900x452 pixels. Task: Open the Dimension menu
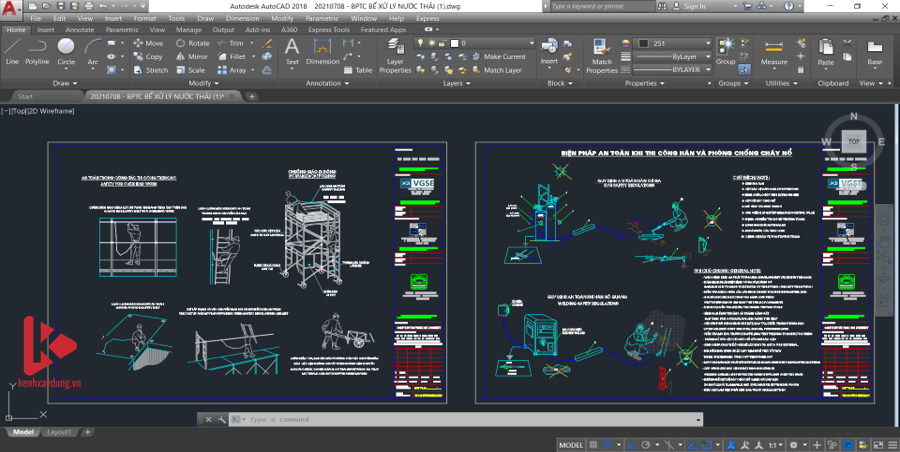pos(241,18)
